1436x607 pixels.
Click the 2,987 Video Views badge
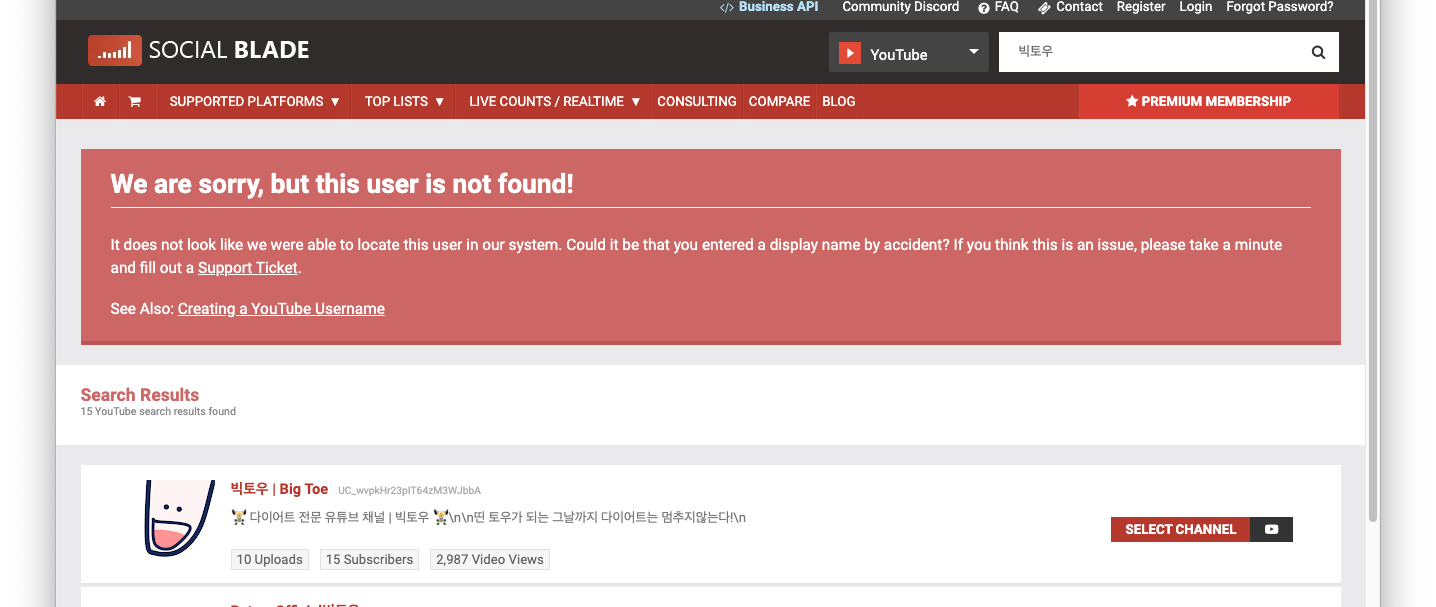pyautogui.click(x=490, y=560)
